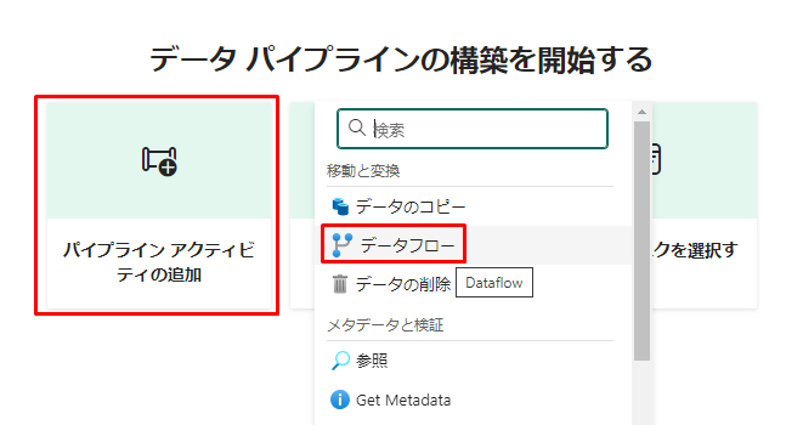
Task: Pick the データの削除 activity label
Action: 403,284
